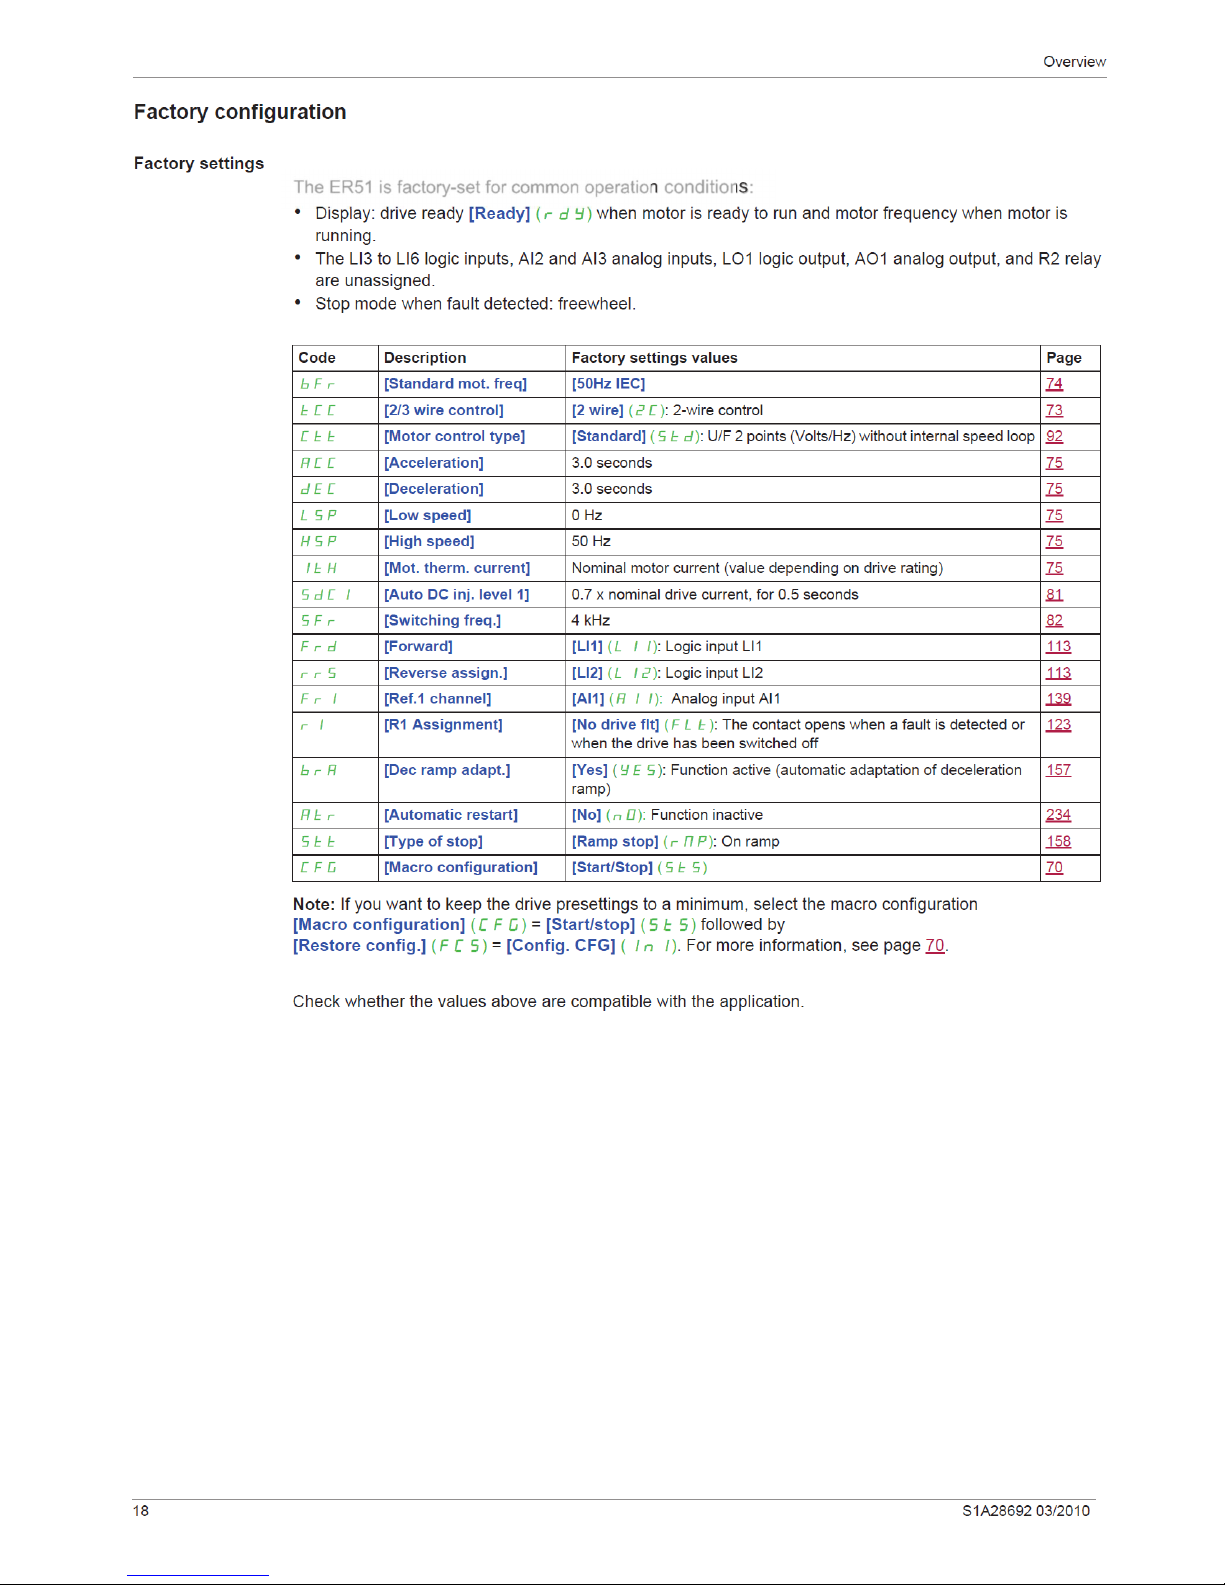
Task: Click the "Factory settings" subheading
Action: click(x=199, y=163)
